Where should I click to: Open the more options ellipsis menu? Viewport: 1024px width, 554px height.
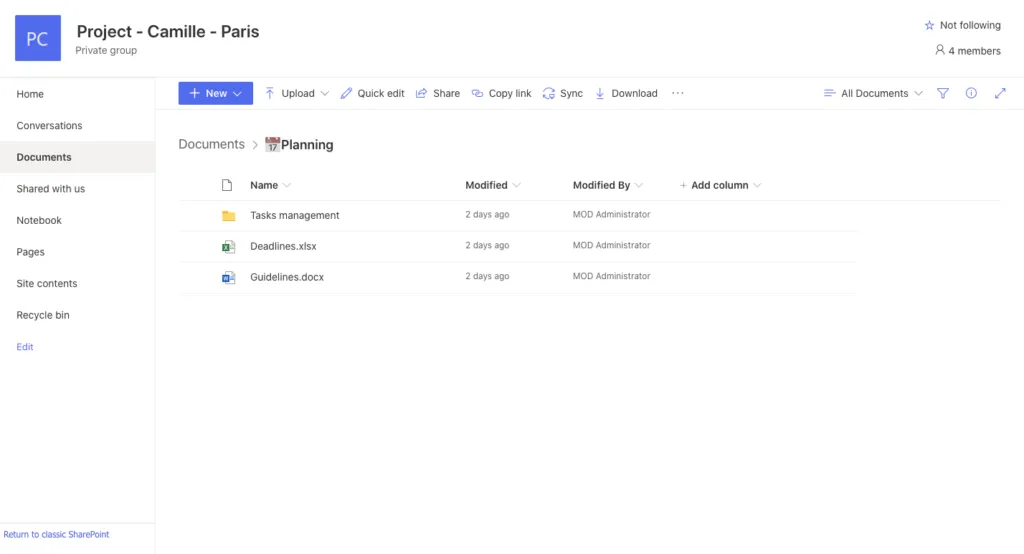click(x=678, y=93)
